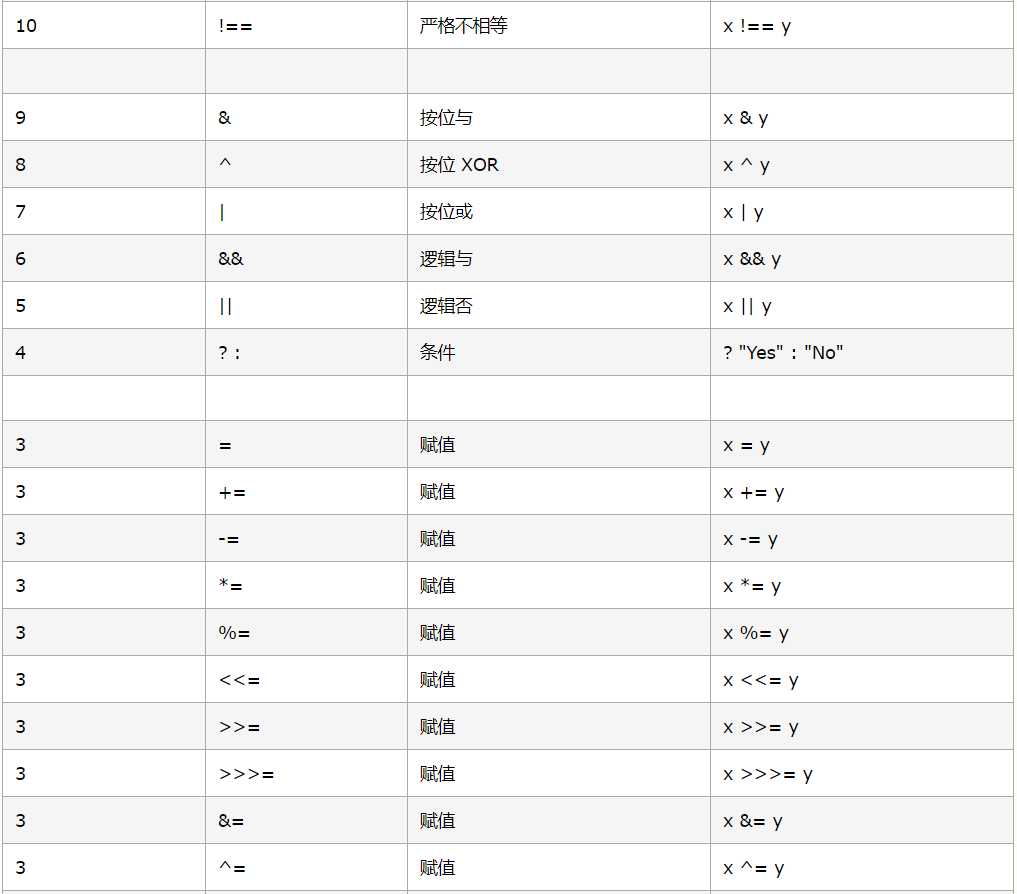The width and height of the screenshot is (1017, 894).
Task: Select the x | y example cell
Action: coord(862,211)
